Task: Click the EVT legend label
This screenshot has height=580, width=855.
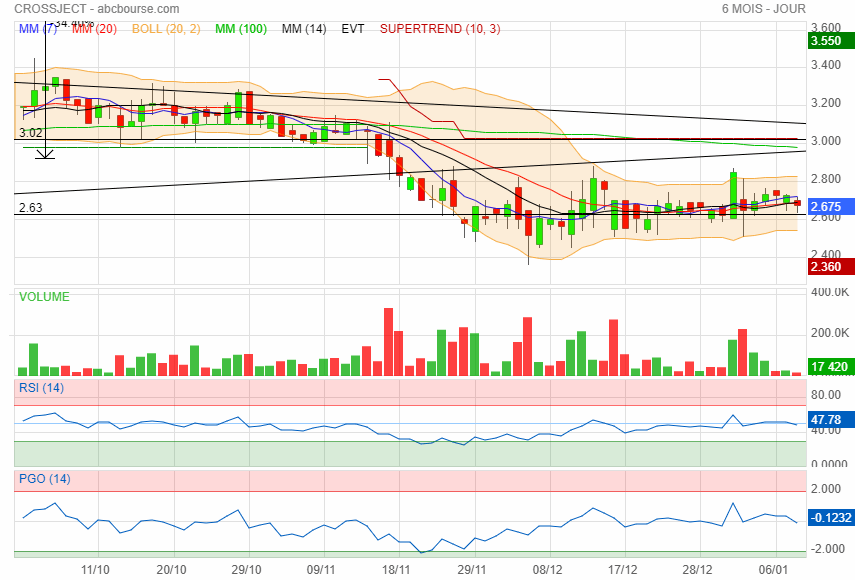Action: [352, 29]
